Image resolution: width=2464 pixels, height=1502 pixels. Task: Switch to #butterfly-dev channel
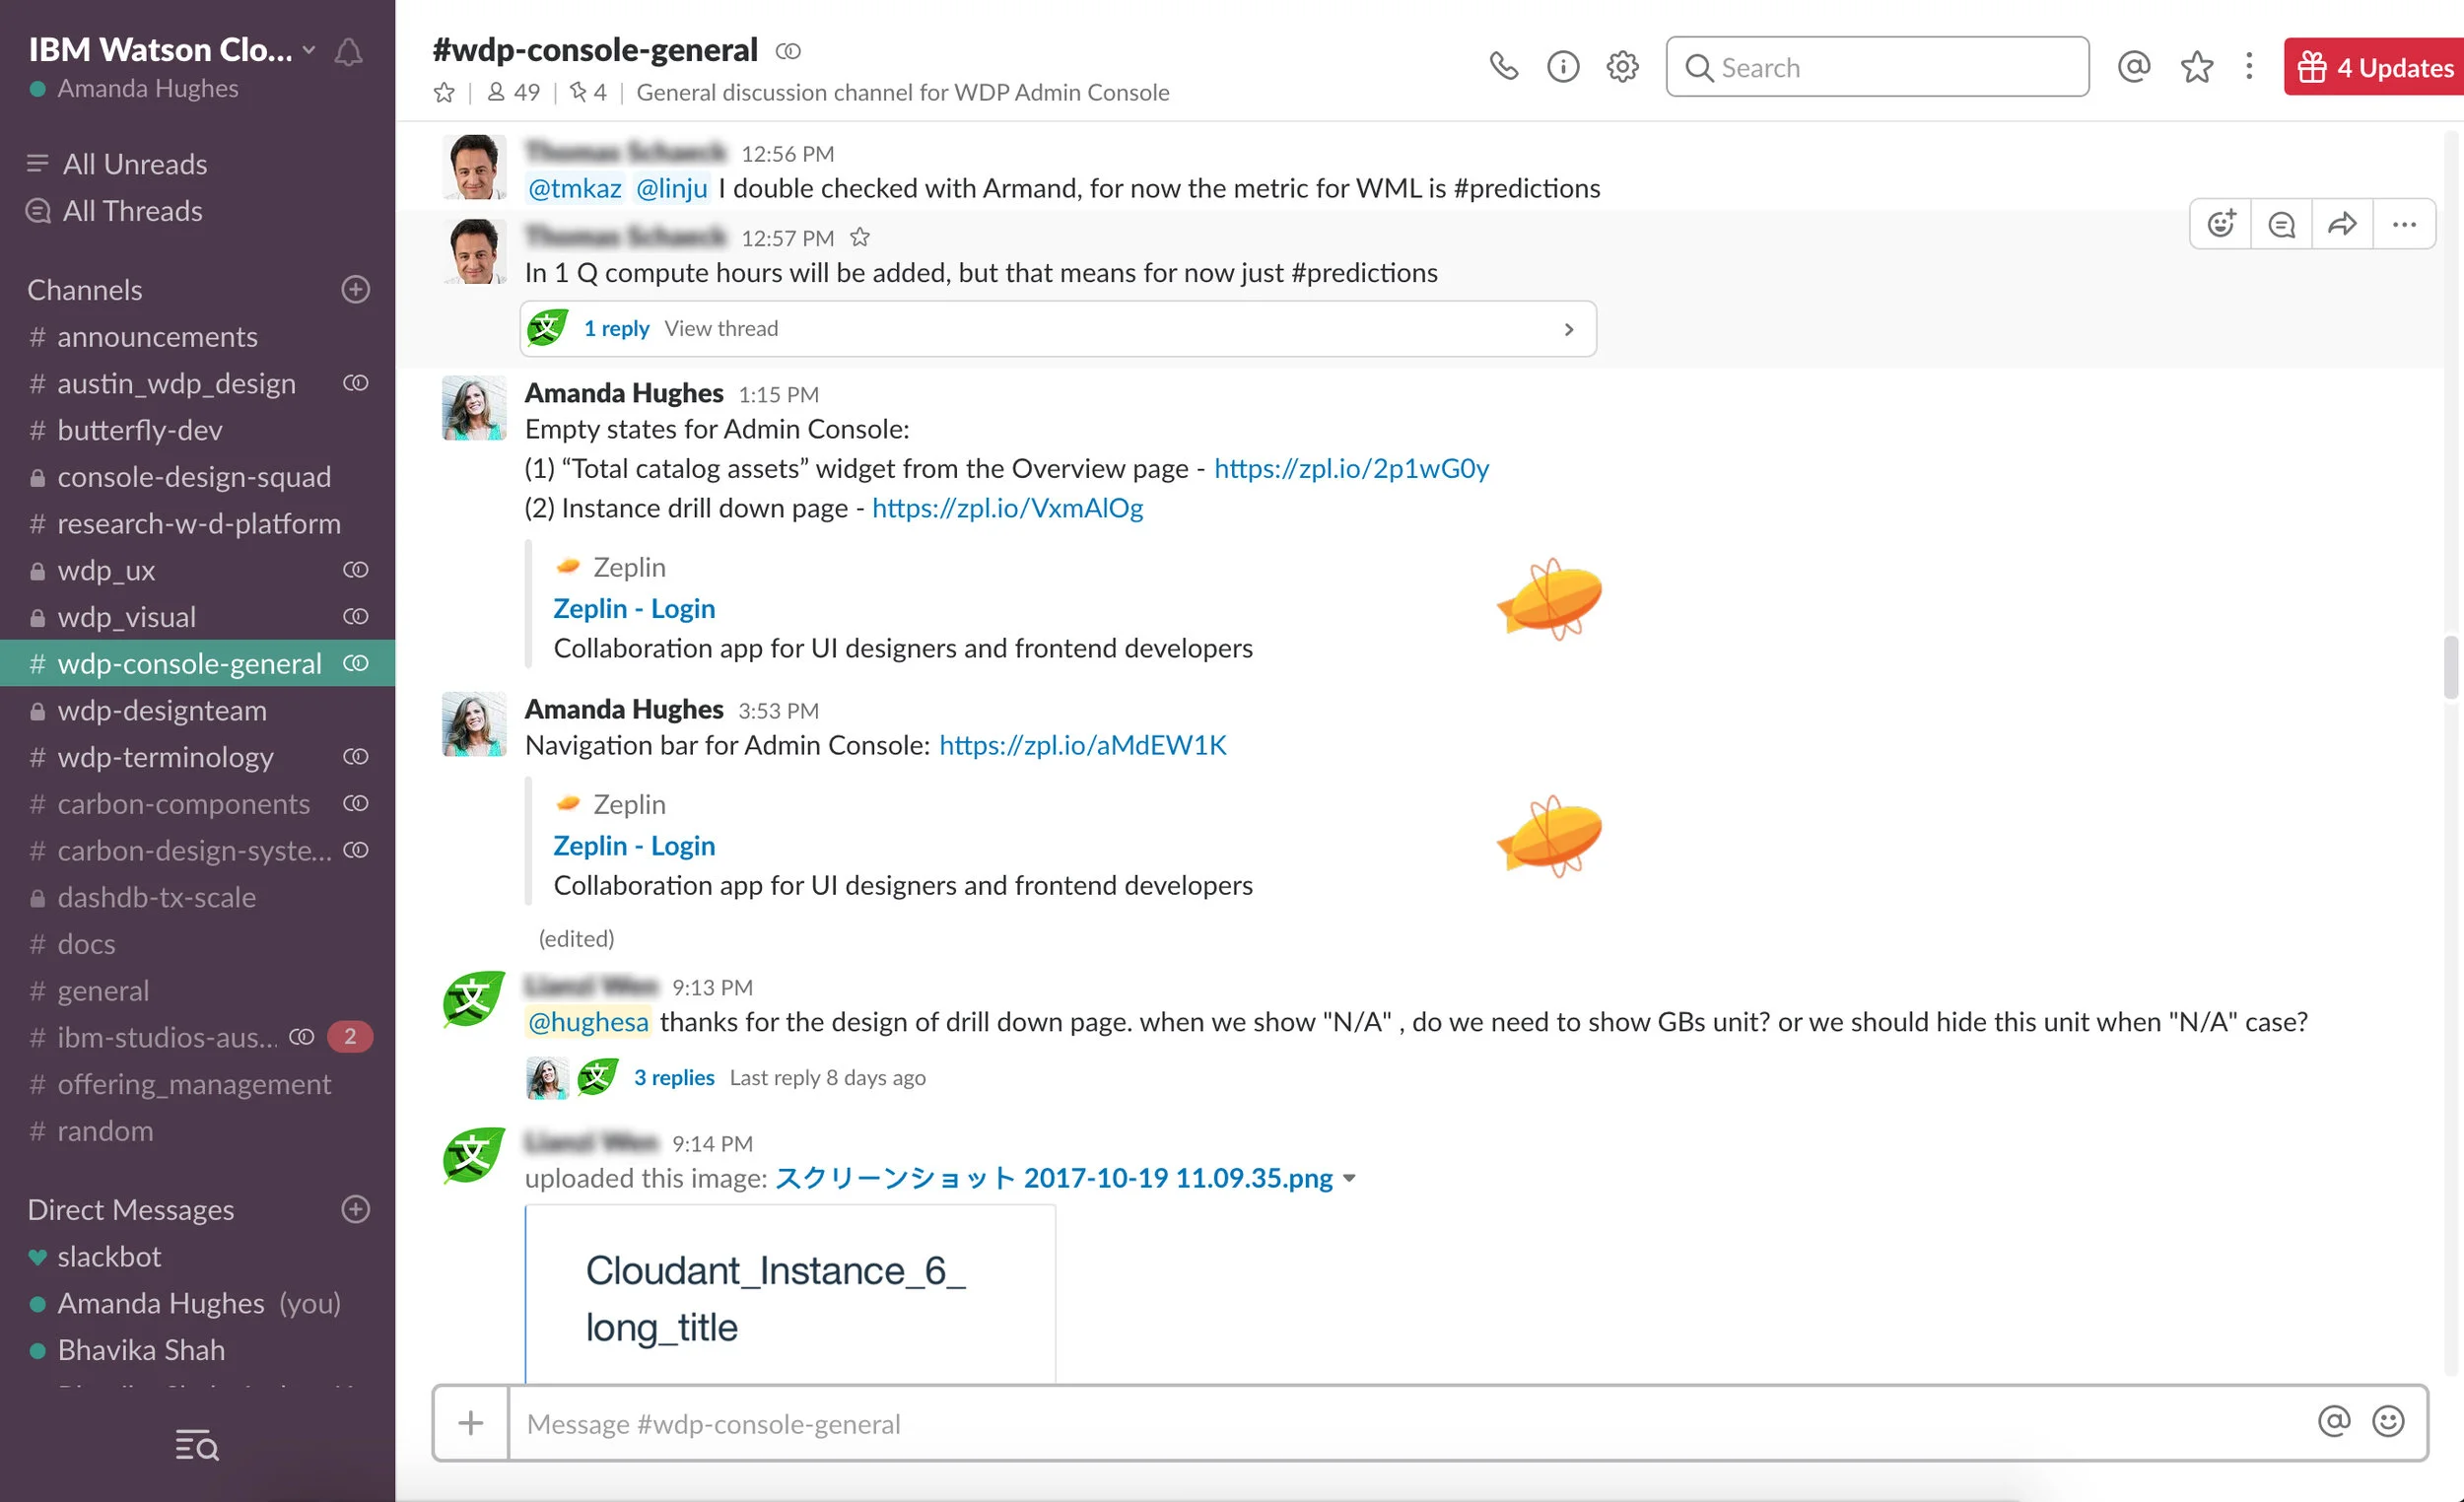coord(198,430)
